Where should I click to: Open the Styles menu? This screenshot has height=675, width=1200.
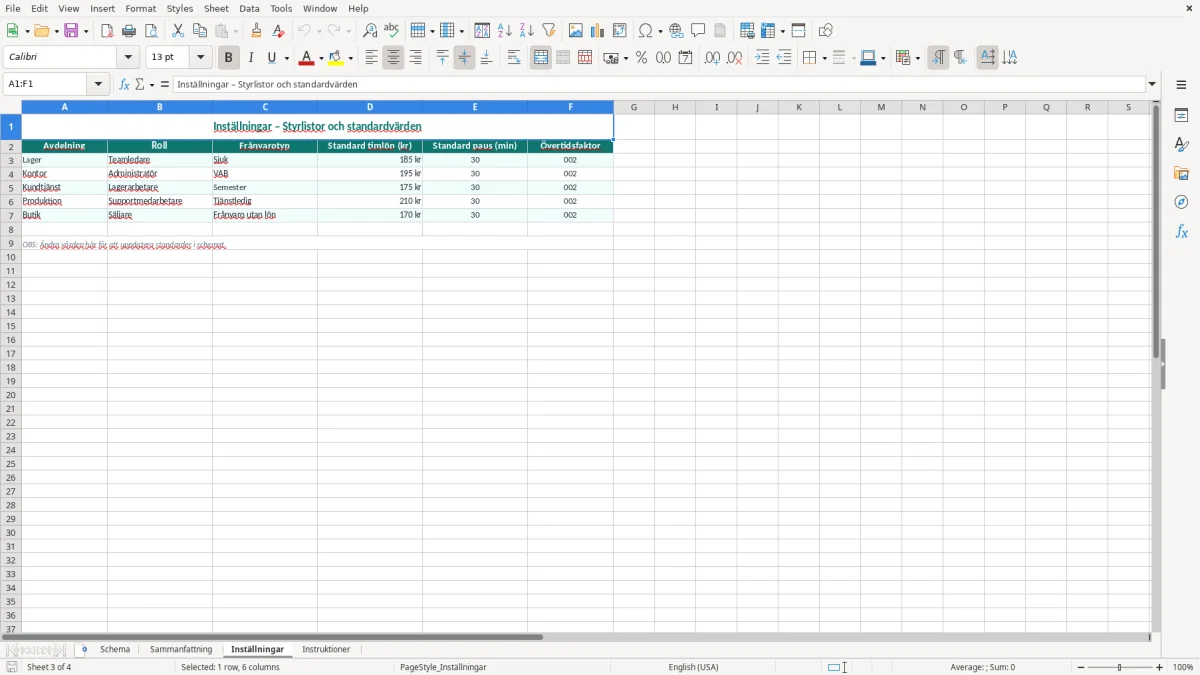click(x=180, y=8)
